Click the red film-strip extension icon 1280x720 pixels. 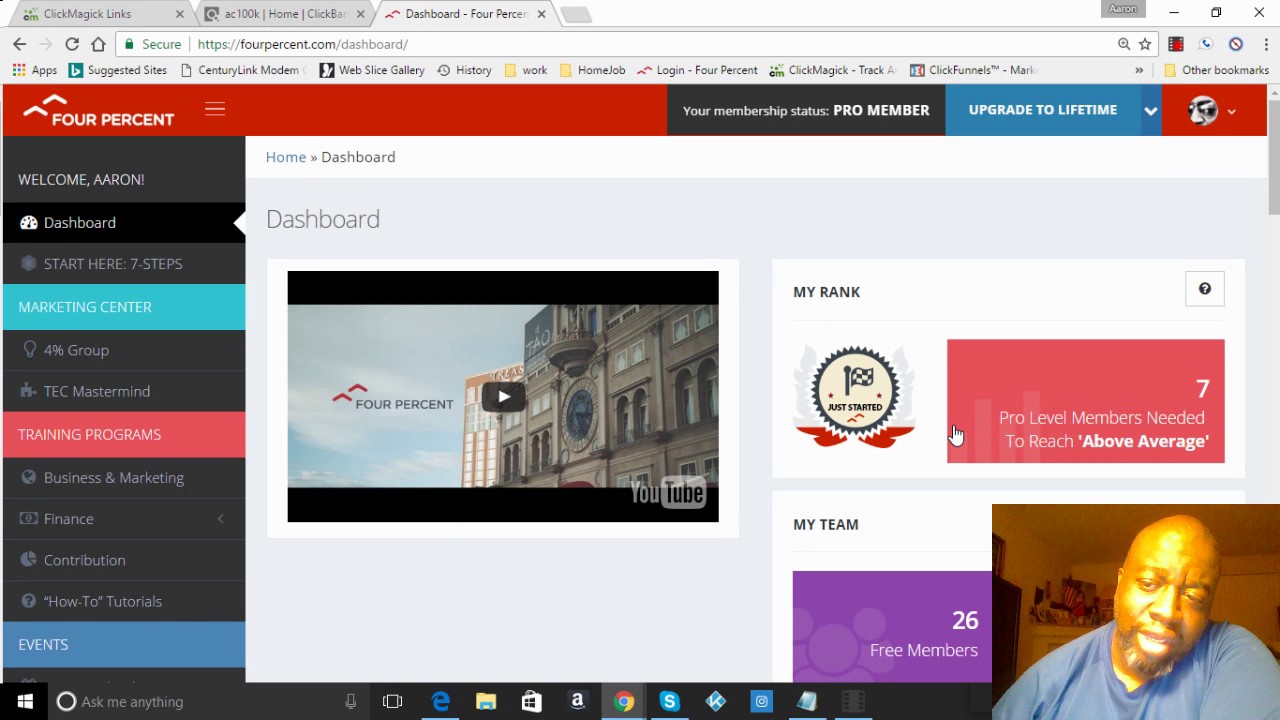[1176, 44]
